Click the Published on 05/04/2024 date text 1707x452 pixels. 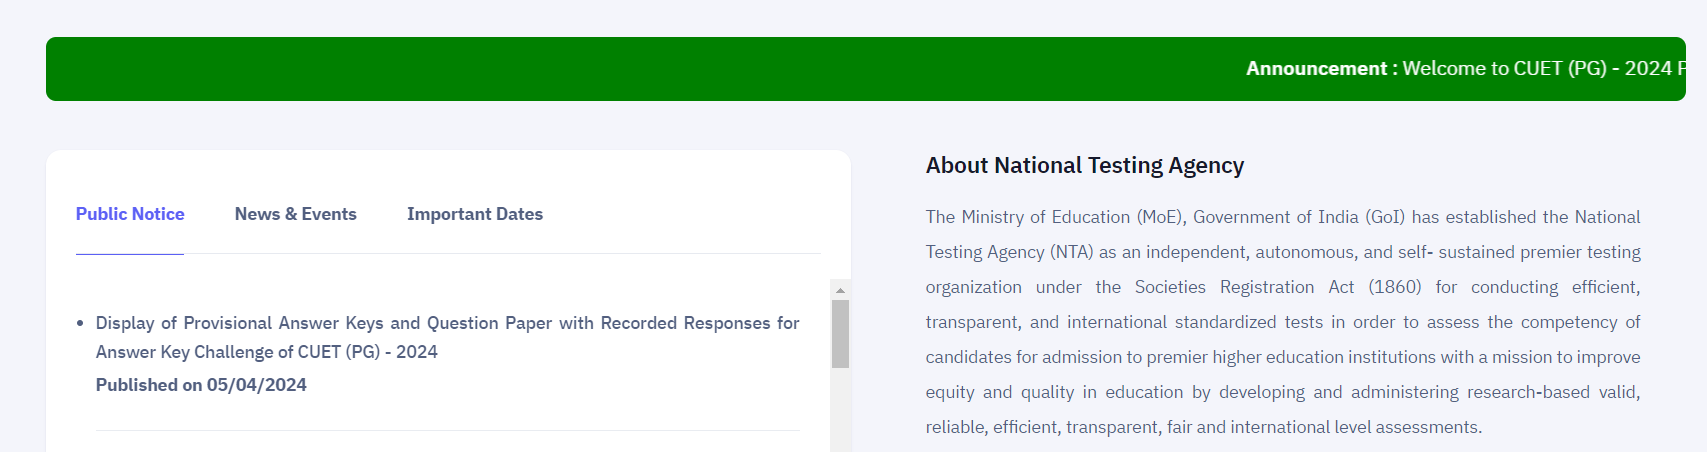(x=201, y=385)
